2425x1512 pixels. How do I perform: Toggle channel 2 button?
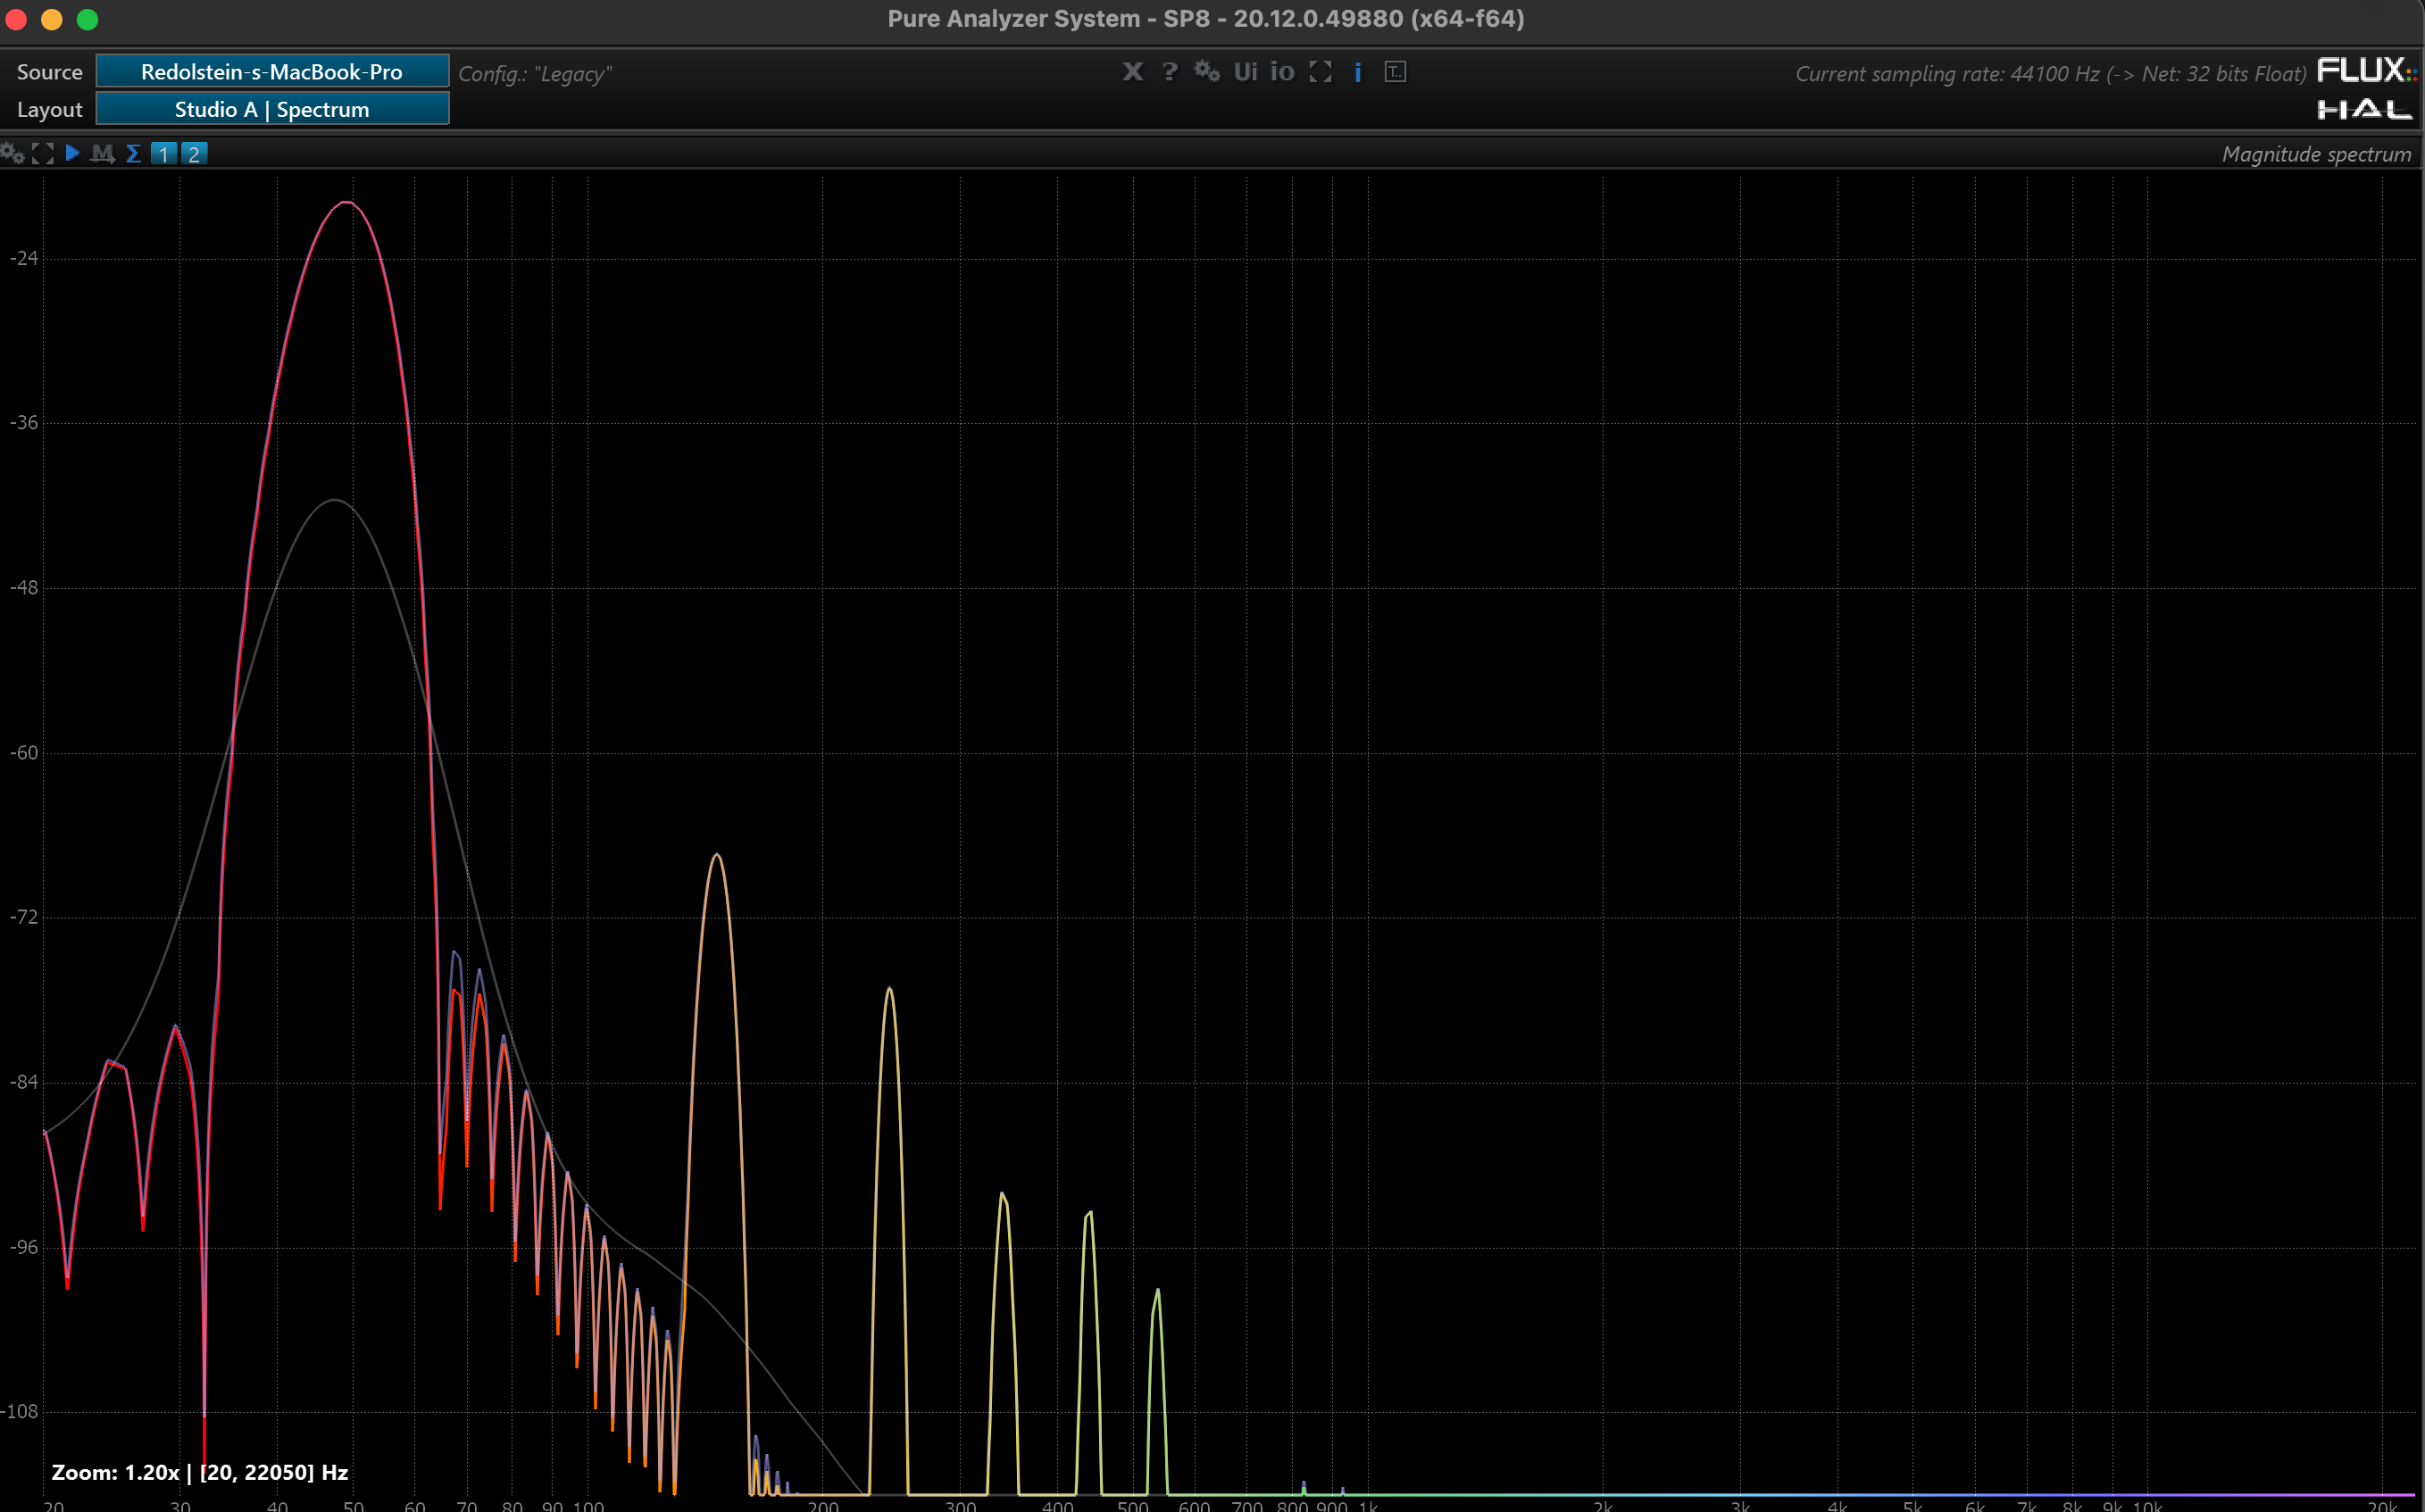[194, 153]
